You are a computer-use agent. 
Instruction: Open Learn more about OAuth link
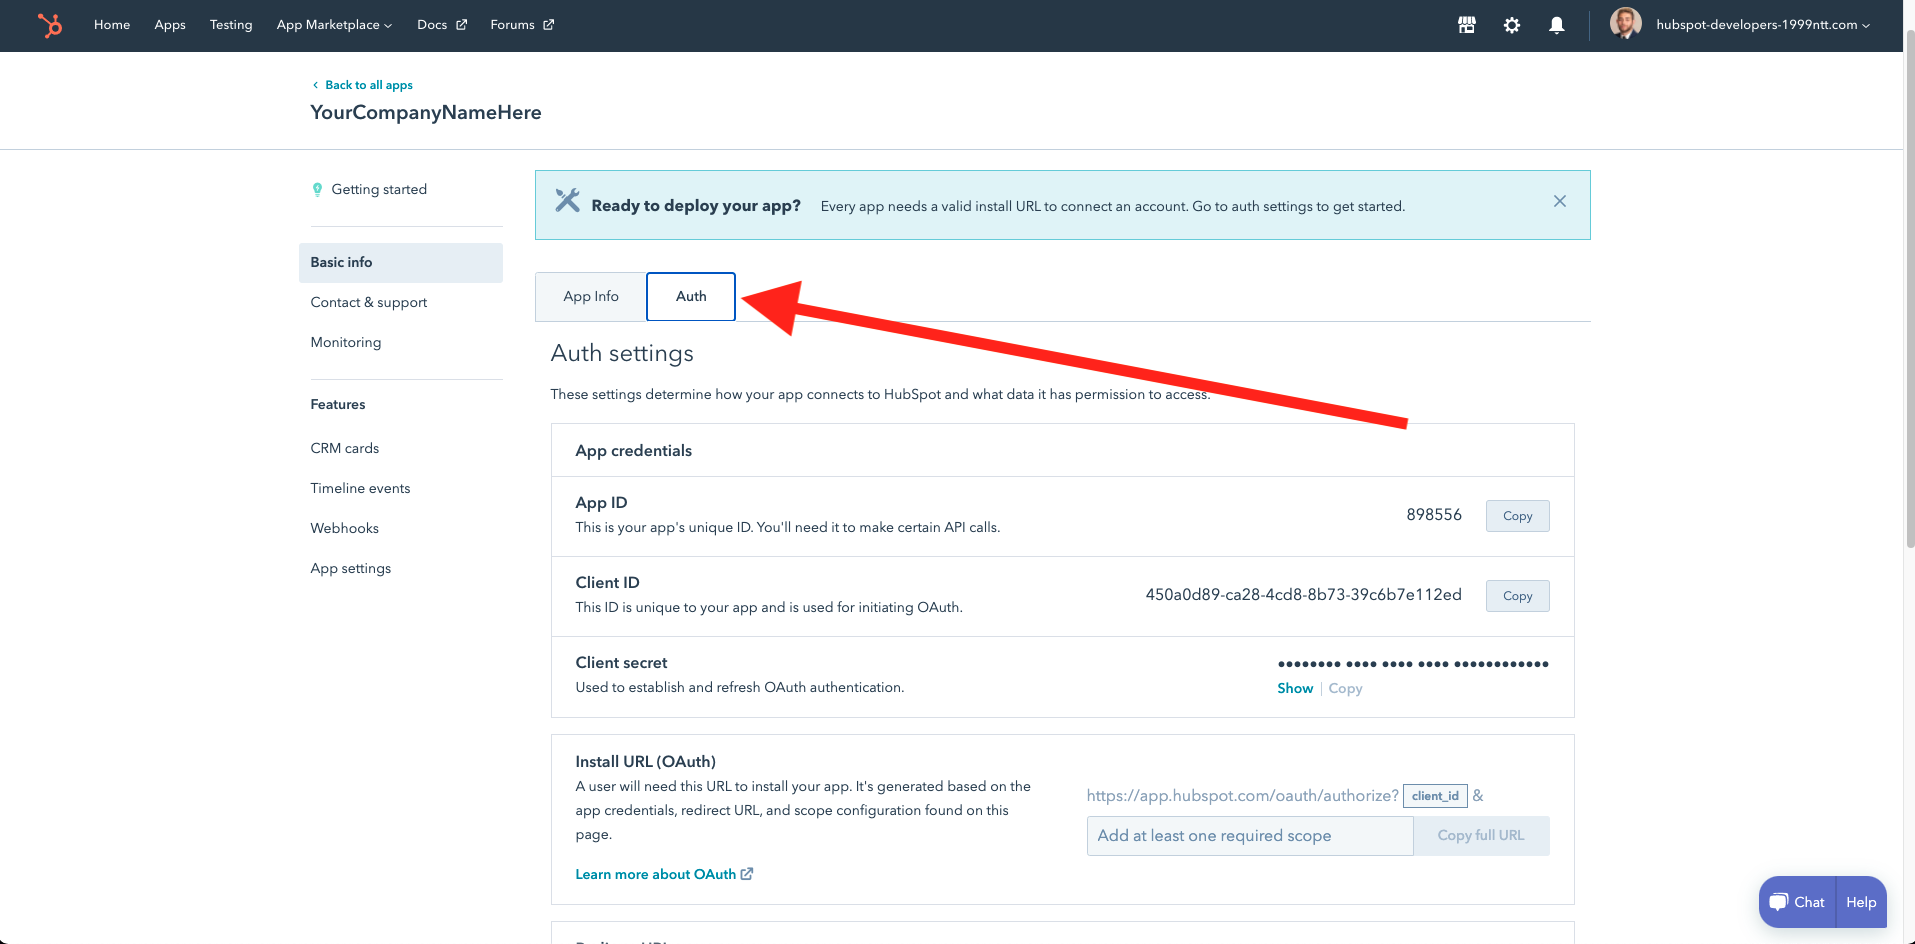click(x=656, y=874)
